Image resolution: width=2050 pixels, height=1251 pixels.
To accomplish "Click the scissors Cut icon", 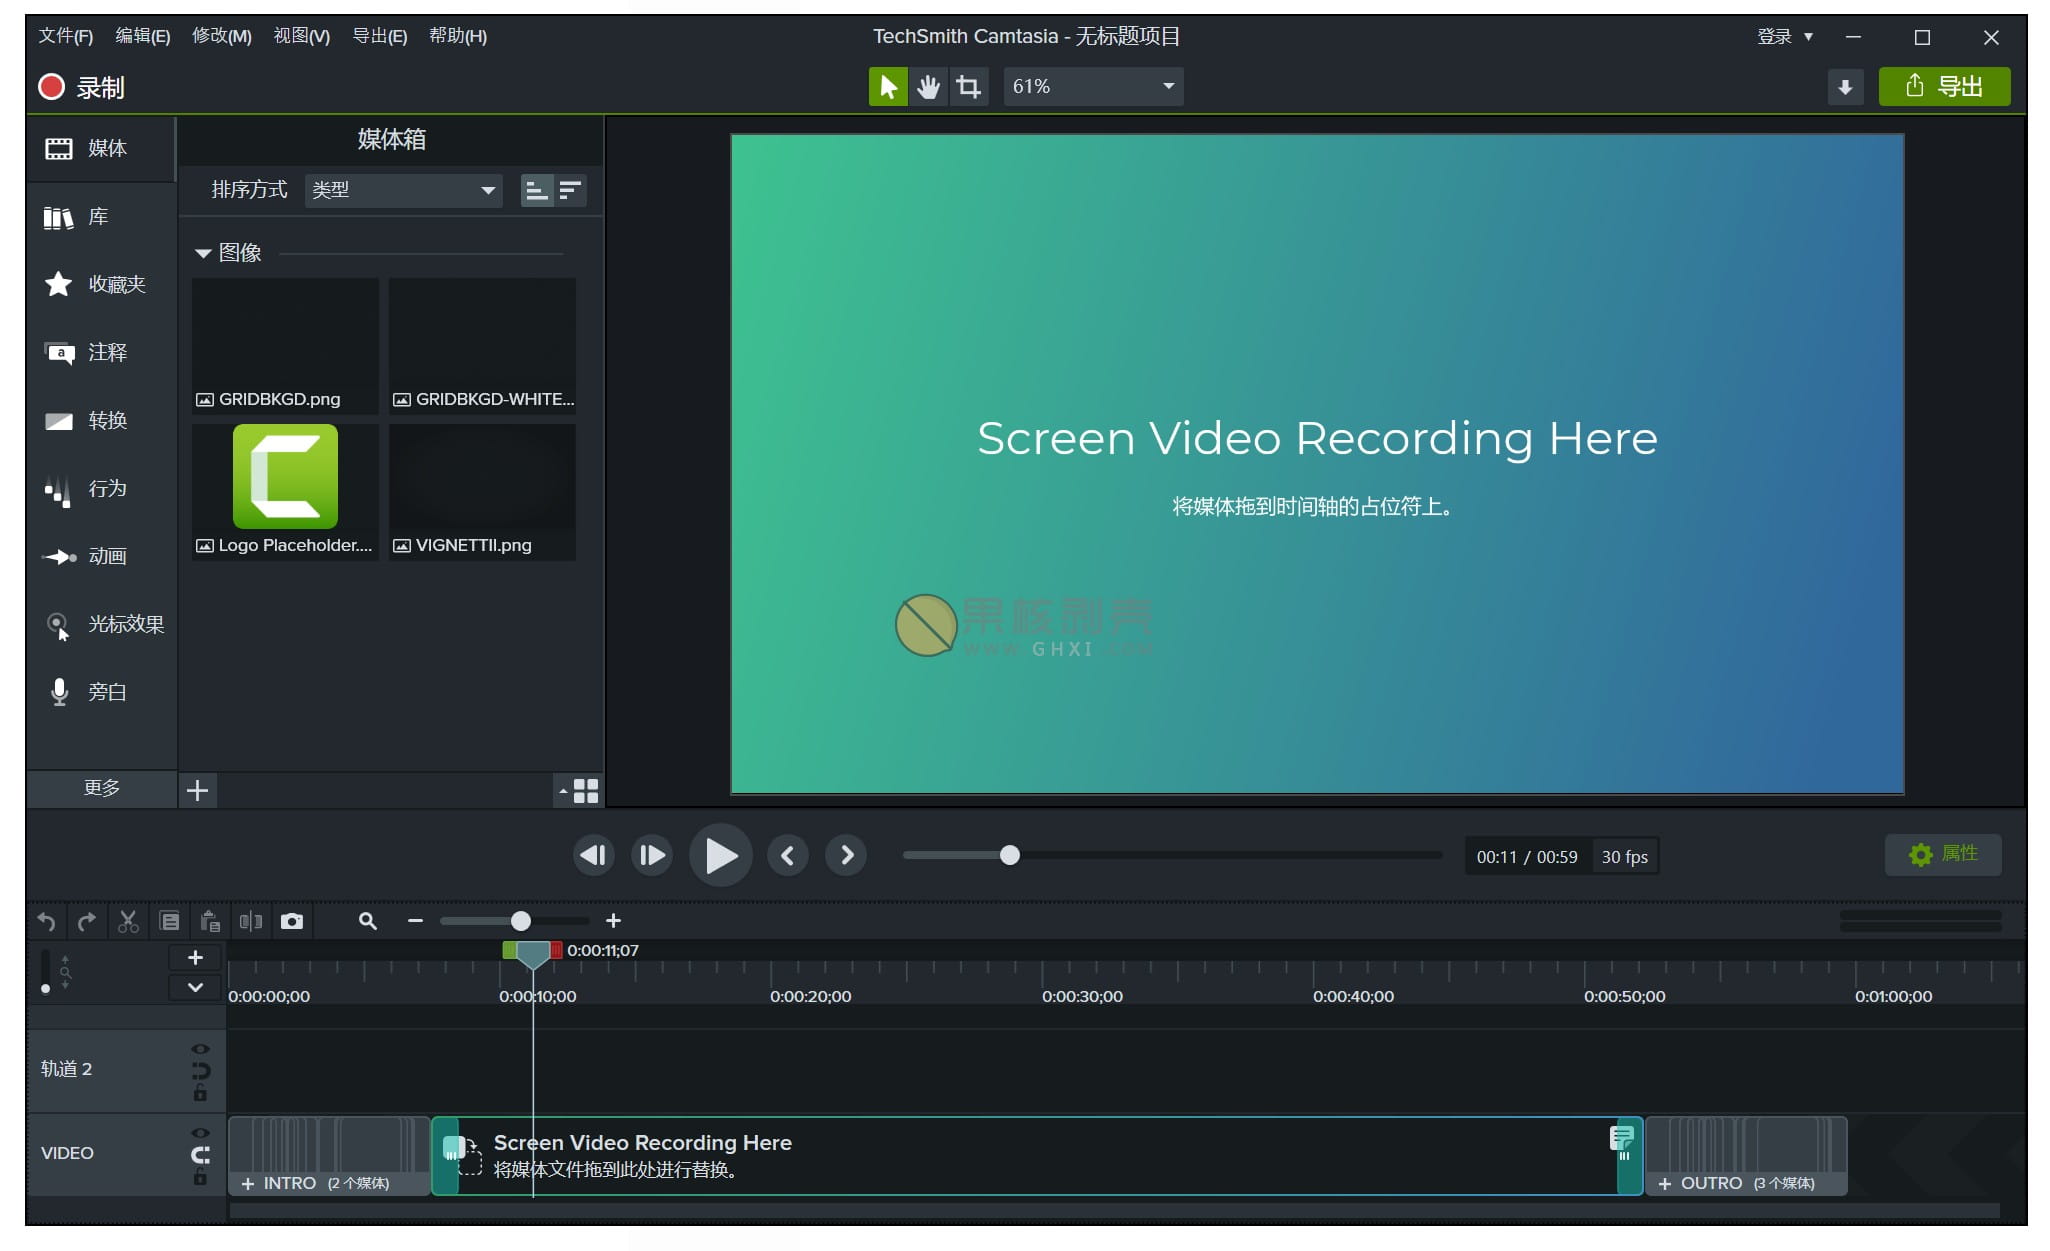I will click(128, 922).
